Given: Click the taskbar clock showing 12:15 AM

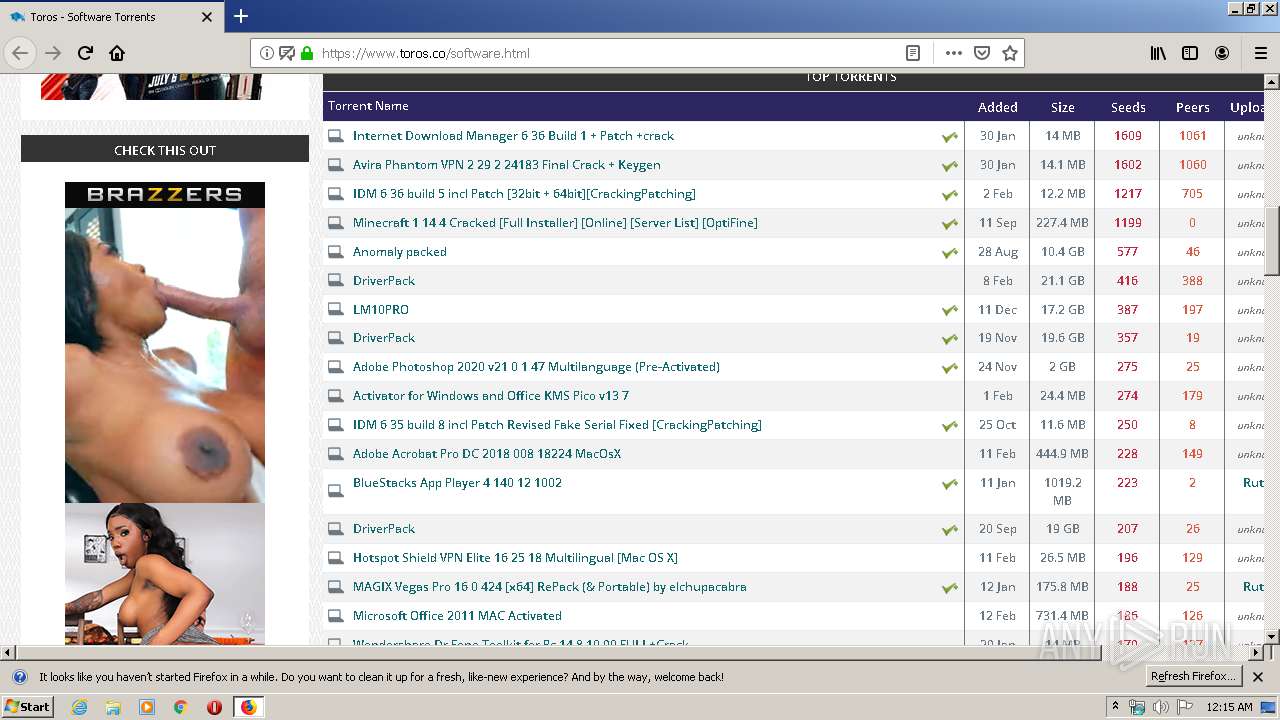Looking at the screenshot, I should (x=1229, y=707).
